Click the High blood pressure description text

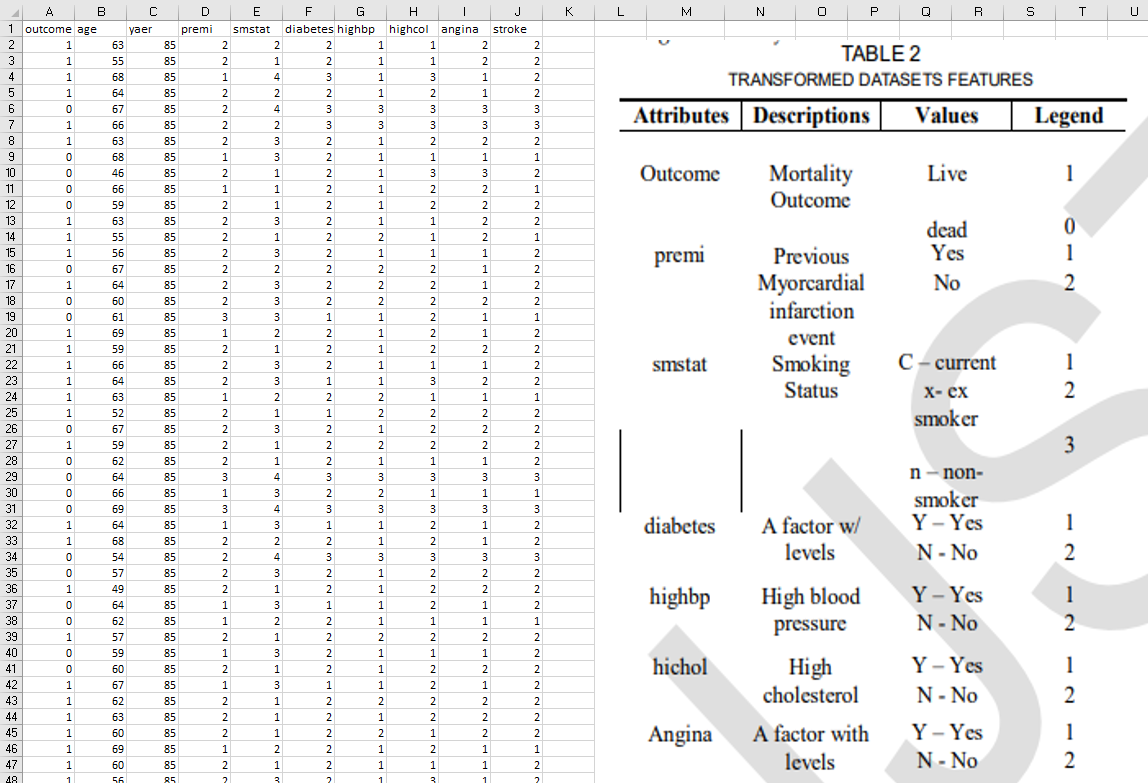pyautogui.click(x=810, y=610)
